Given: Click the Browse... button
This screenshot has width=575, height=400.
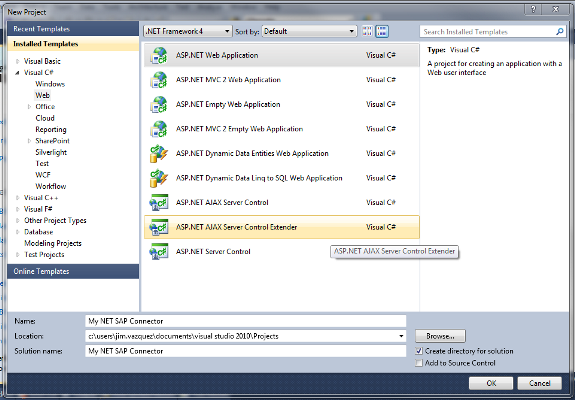Looking at the screenshot, I should 440,336.
